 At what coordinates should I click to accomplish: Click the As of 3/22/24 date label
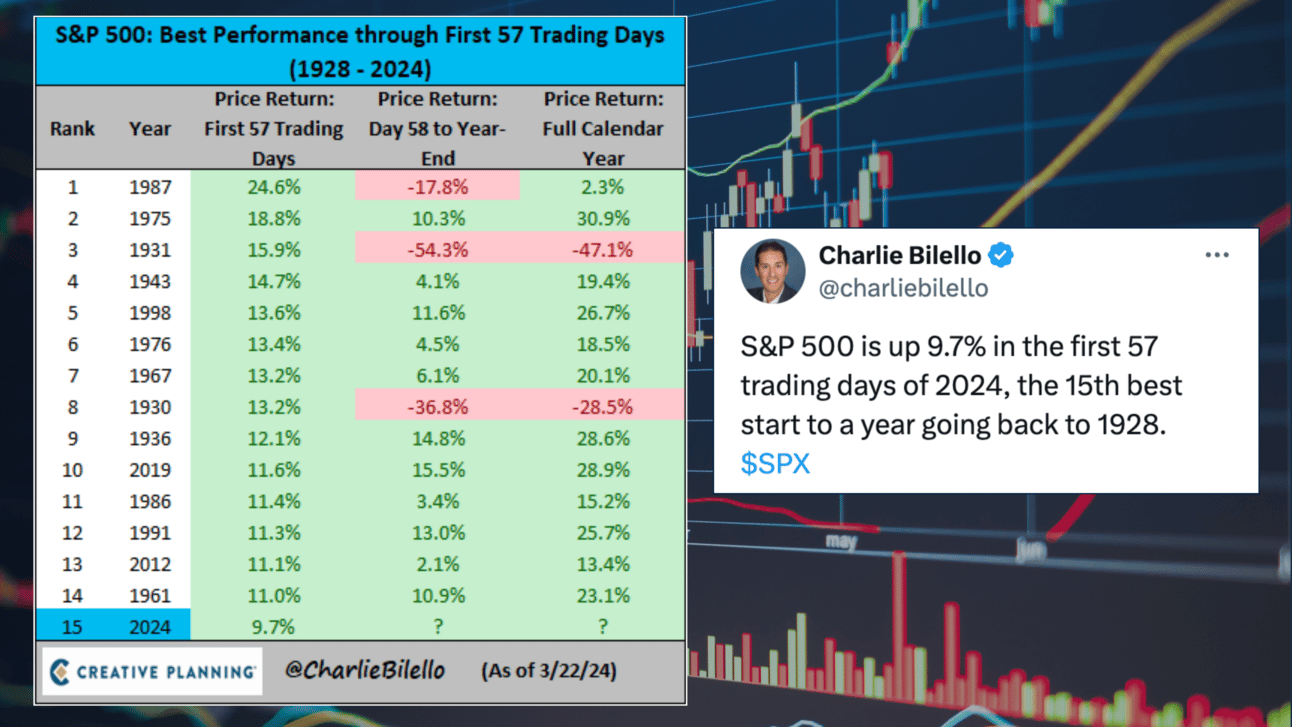tap(548, 670)
